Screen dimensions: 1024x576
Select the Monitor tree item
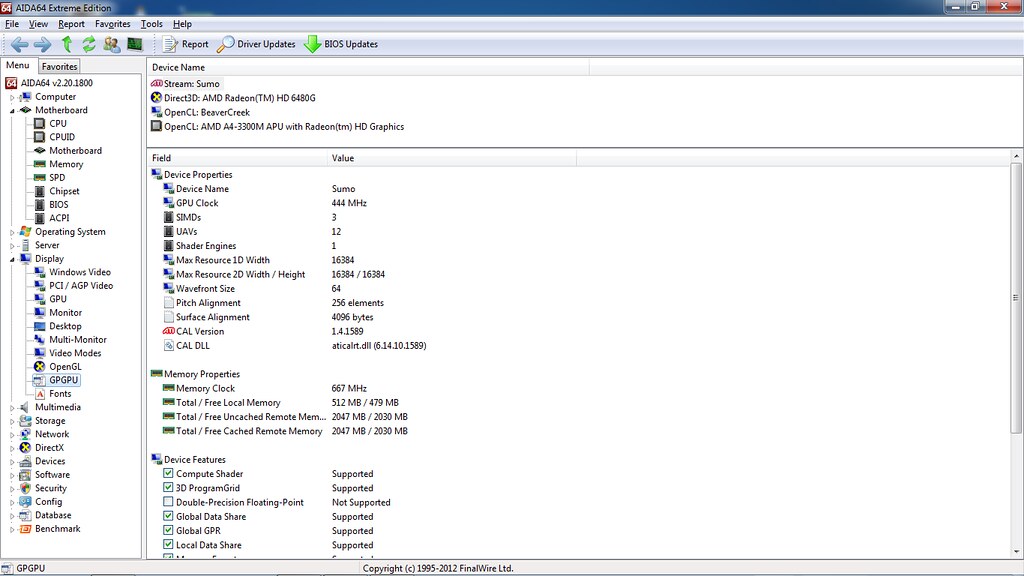point(66,313)
